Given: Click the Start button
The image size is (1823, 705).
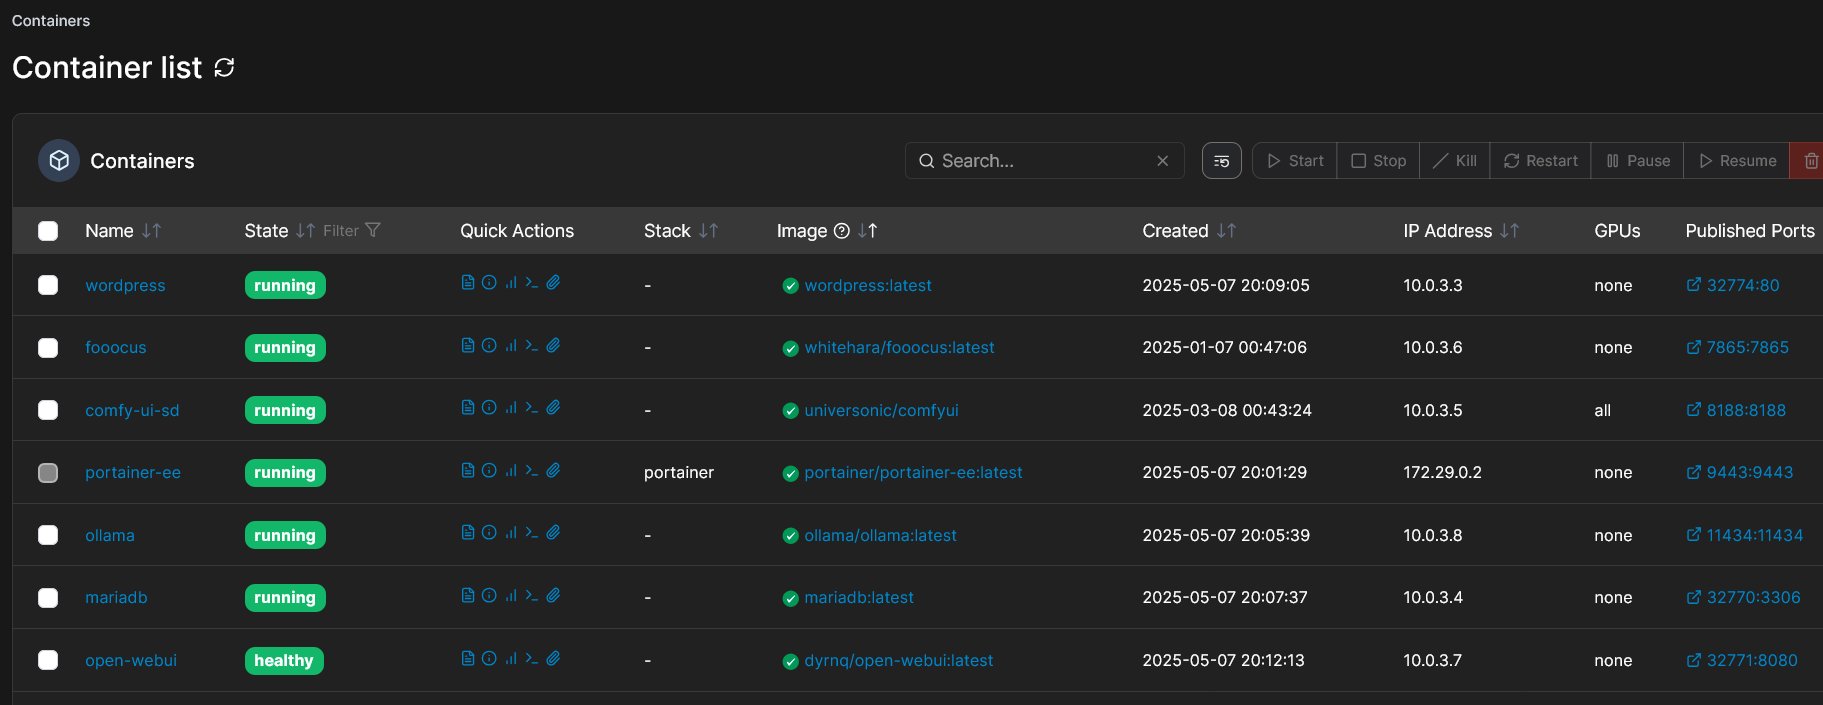Looking at the screenshot, I should [x=1295, y=161].
